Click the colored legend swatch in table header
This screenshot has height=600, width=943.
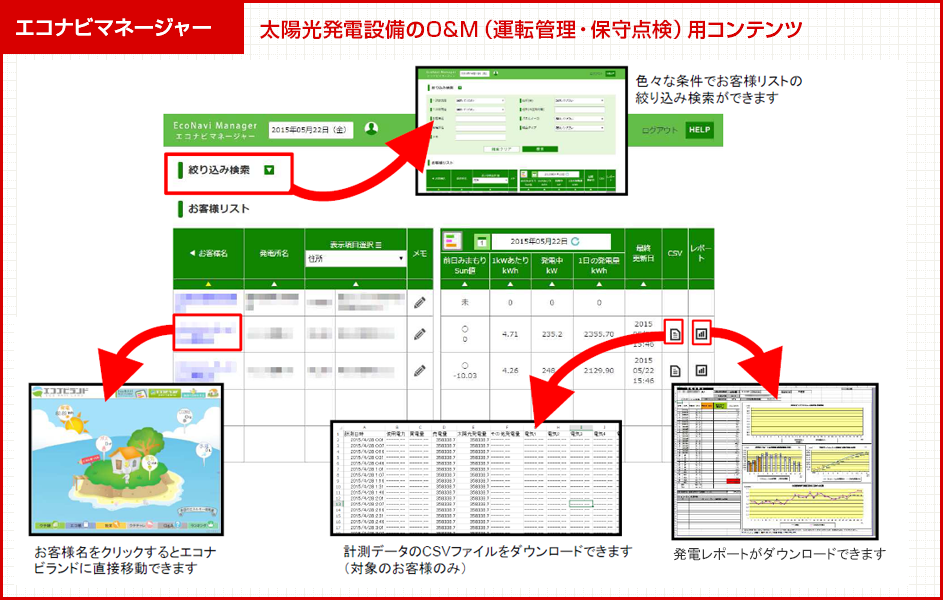(x=452, y=239)
